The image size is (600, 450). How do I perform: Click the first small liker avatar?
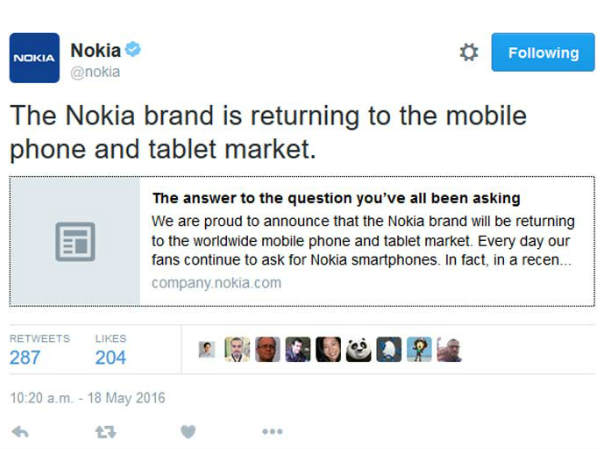point(207,350)
